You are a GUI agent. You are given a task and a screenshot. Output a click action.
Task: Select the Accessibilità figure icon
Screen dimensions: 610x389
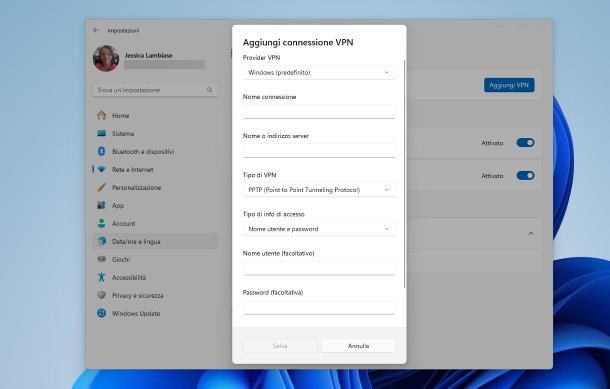(102, 277)
